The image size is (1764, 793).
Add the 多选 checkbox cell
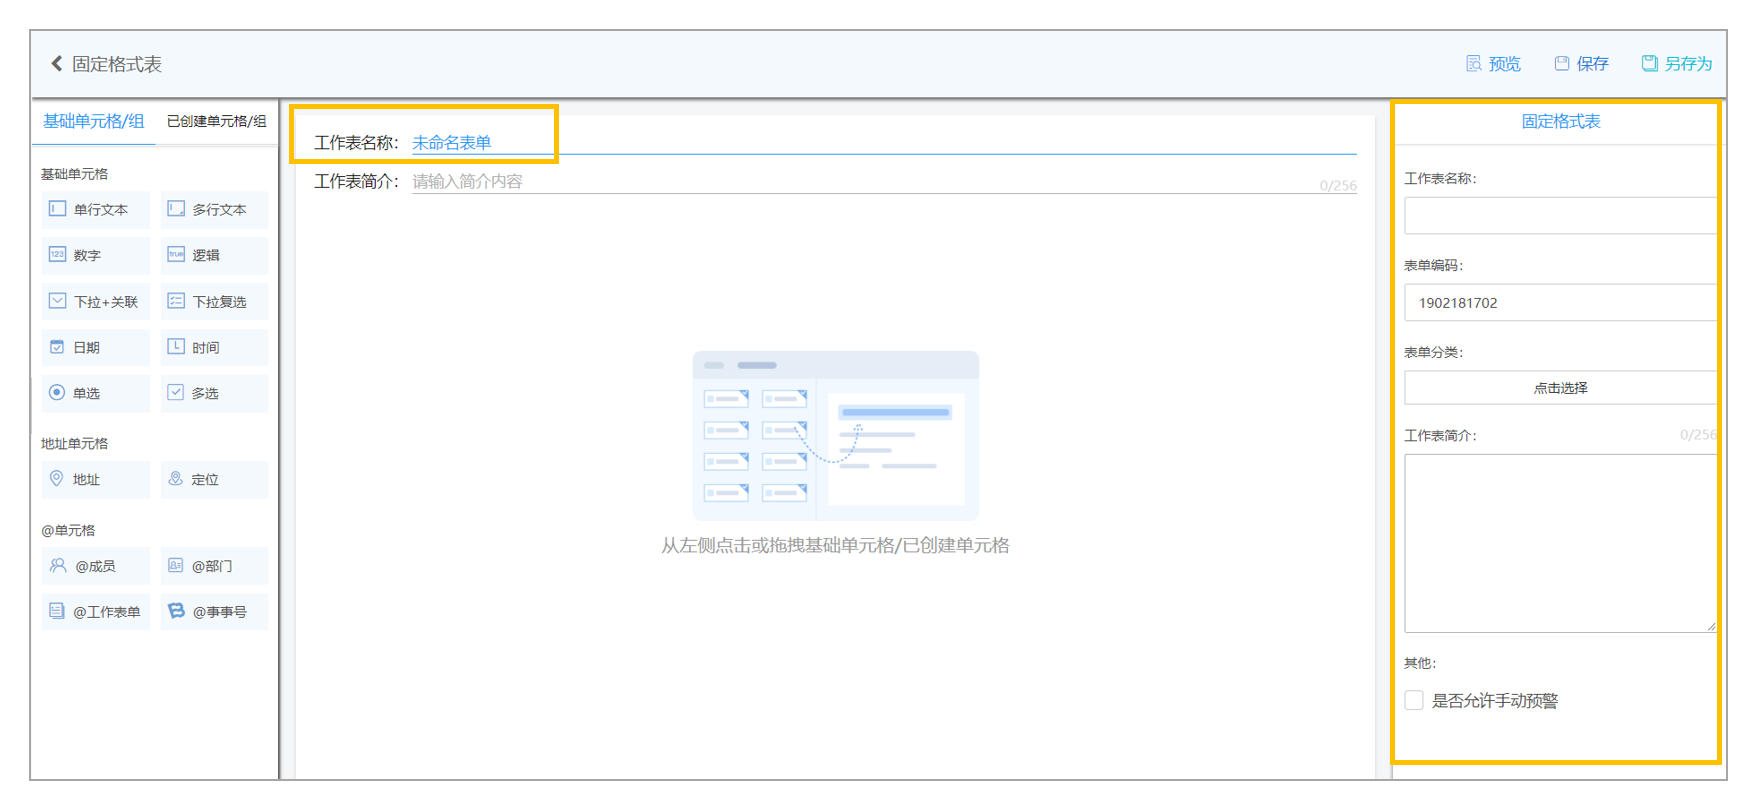[x=214, y=393]
